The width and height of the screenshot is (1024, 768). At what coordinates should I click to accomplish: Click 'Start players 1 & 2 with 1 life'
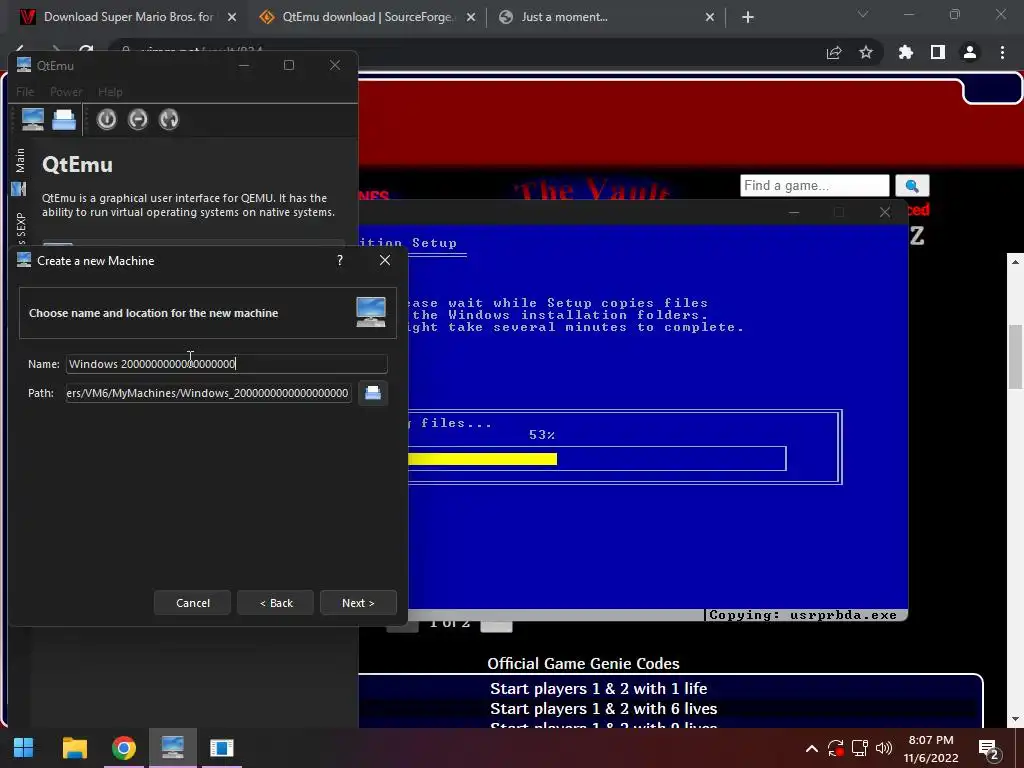tap(599, 688)
